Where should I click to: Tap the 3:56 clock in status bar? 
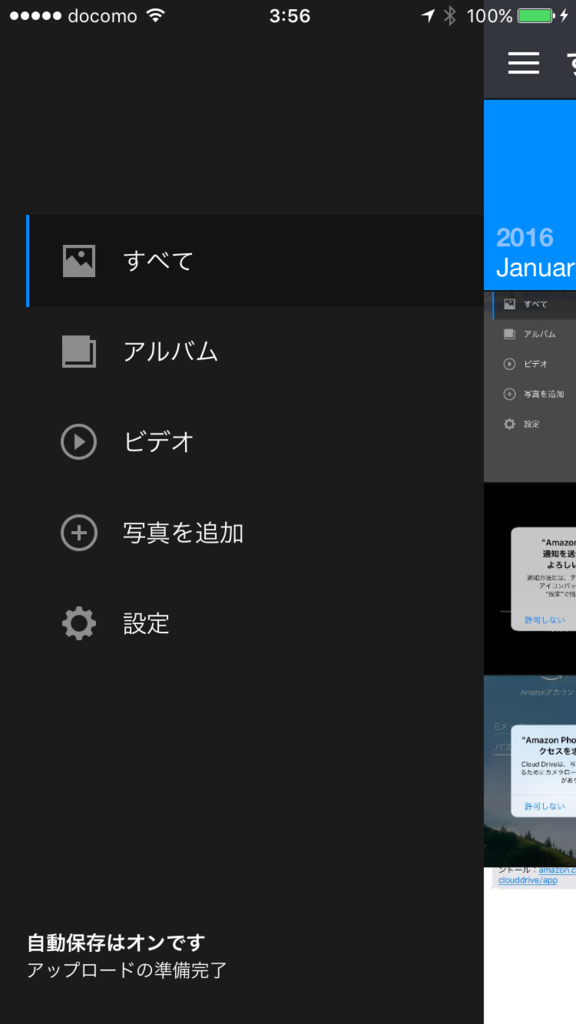[x=289, y=16]
